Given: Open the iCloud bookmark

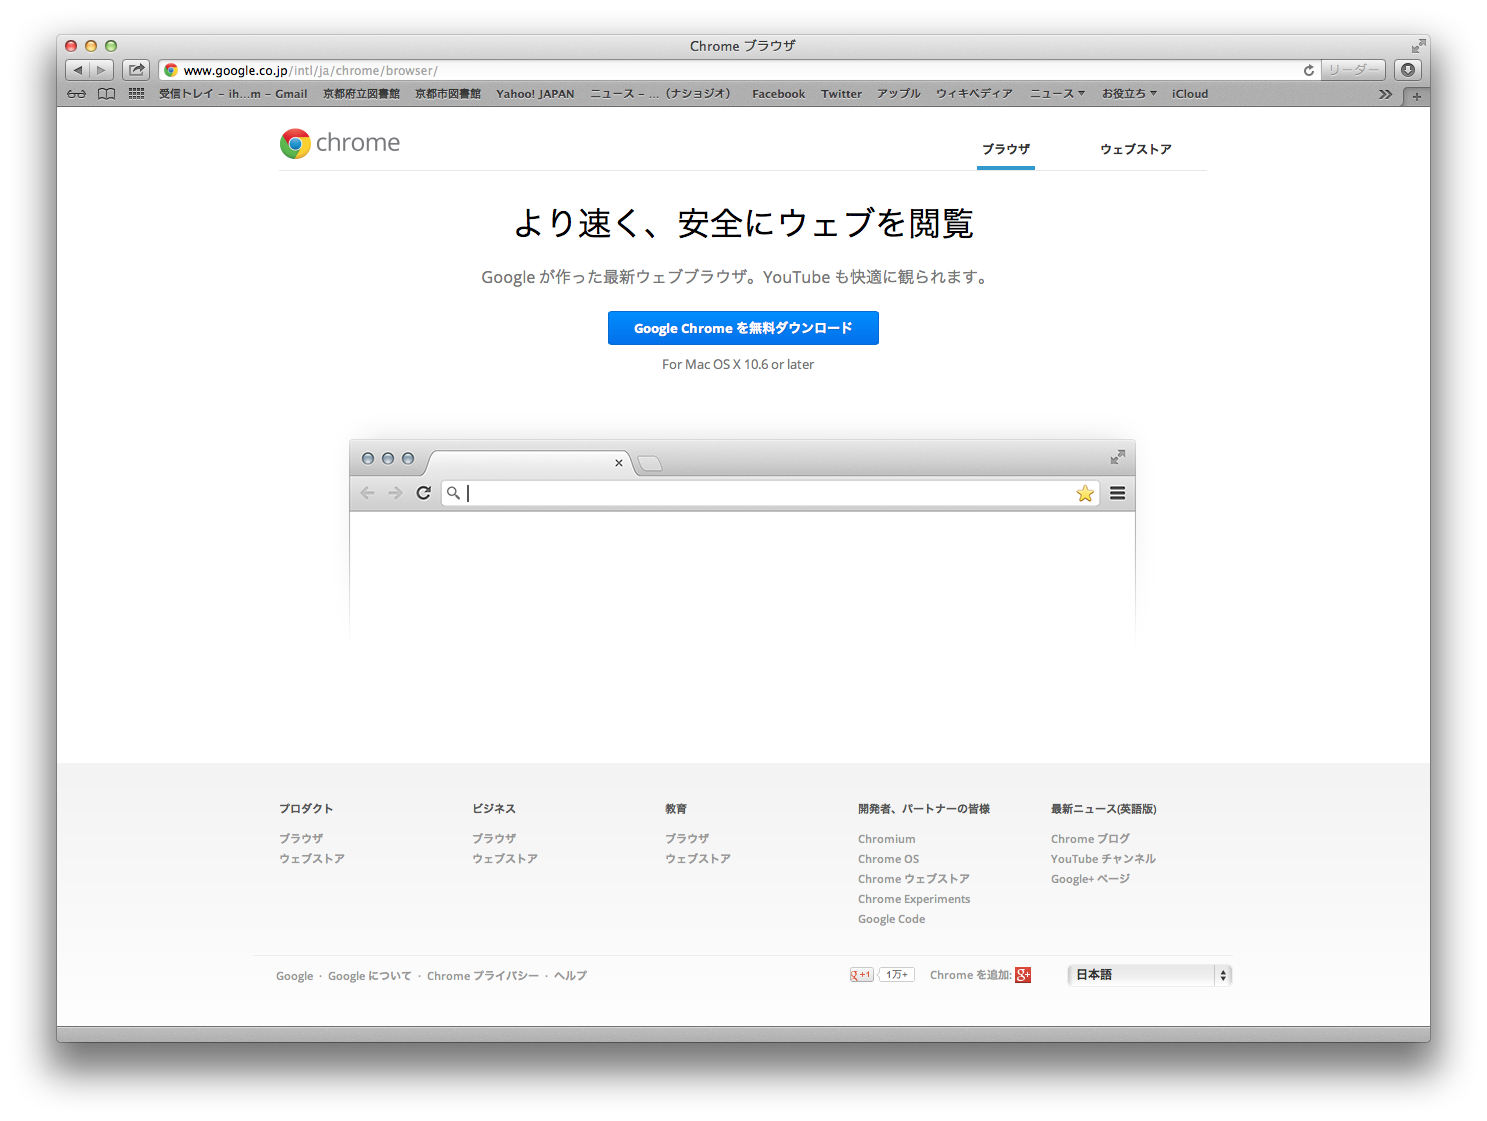Looking at the screenshot, I should coord(1190,94).
